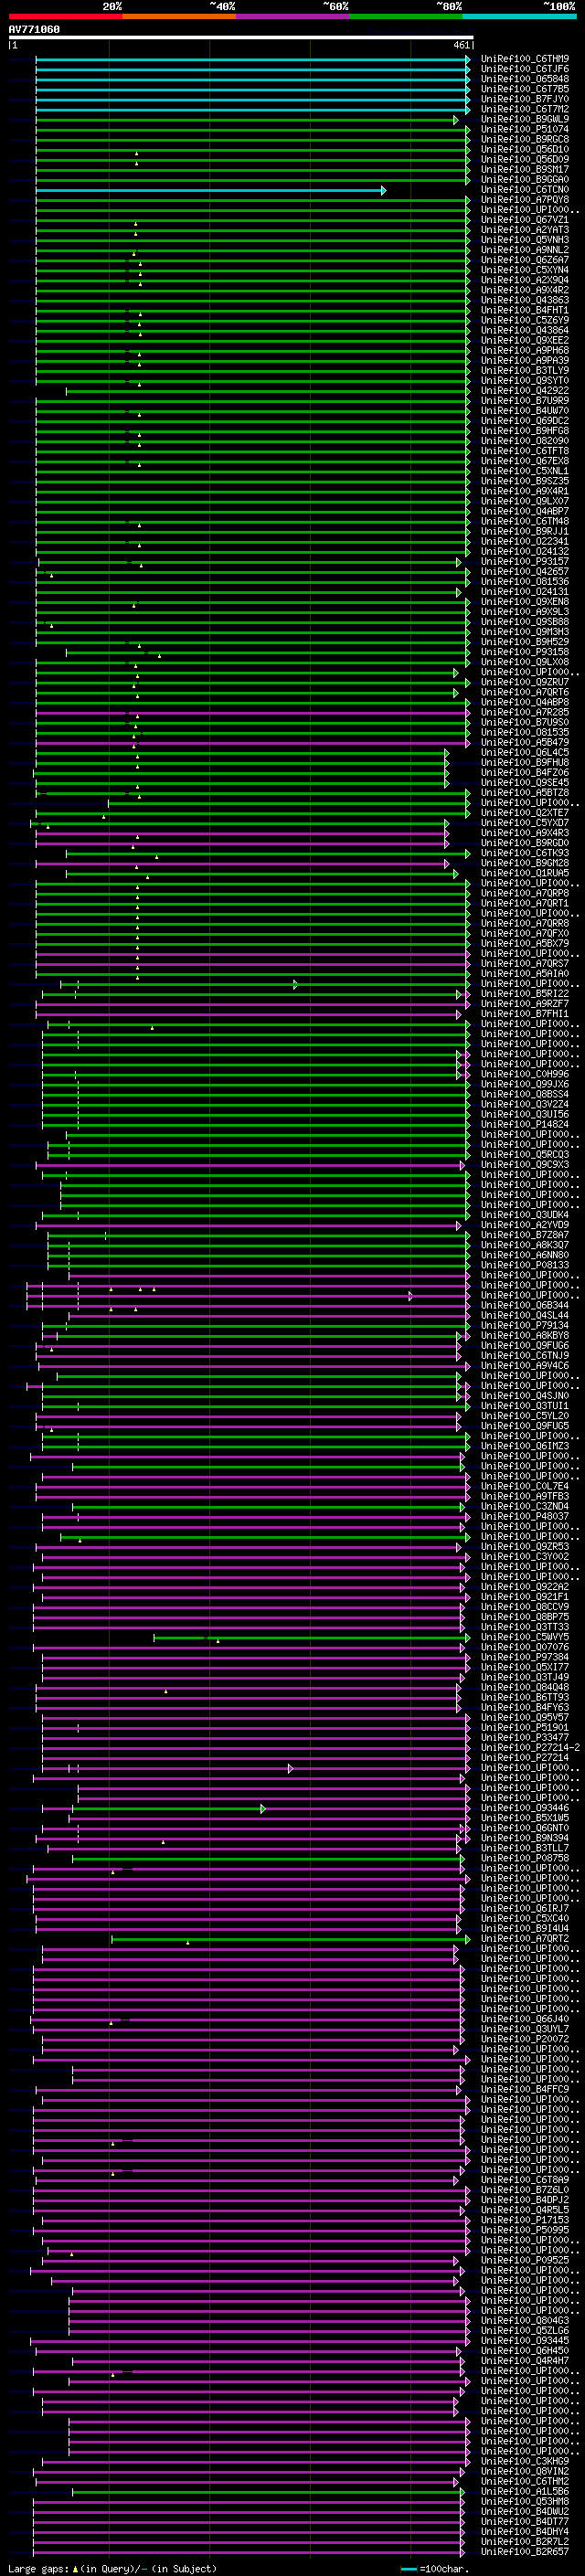Click the orange ~40% identity legend segment
Viewport: 585px width, 2576px height.
coord(179,16)
